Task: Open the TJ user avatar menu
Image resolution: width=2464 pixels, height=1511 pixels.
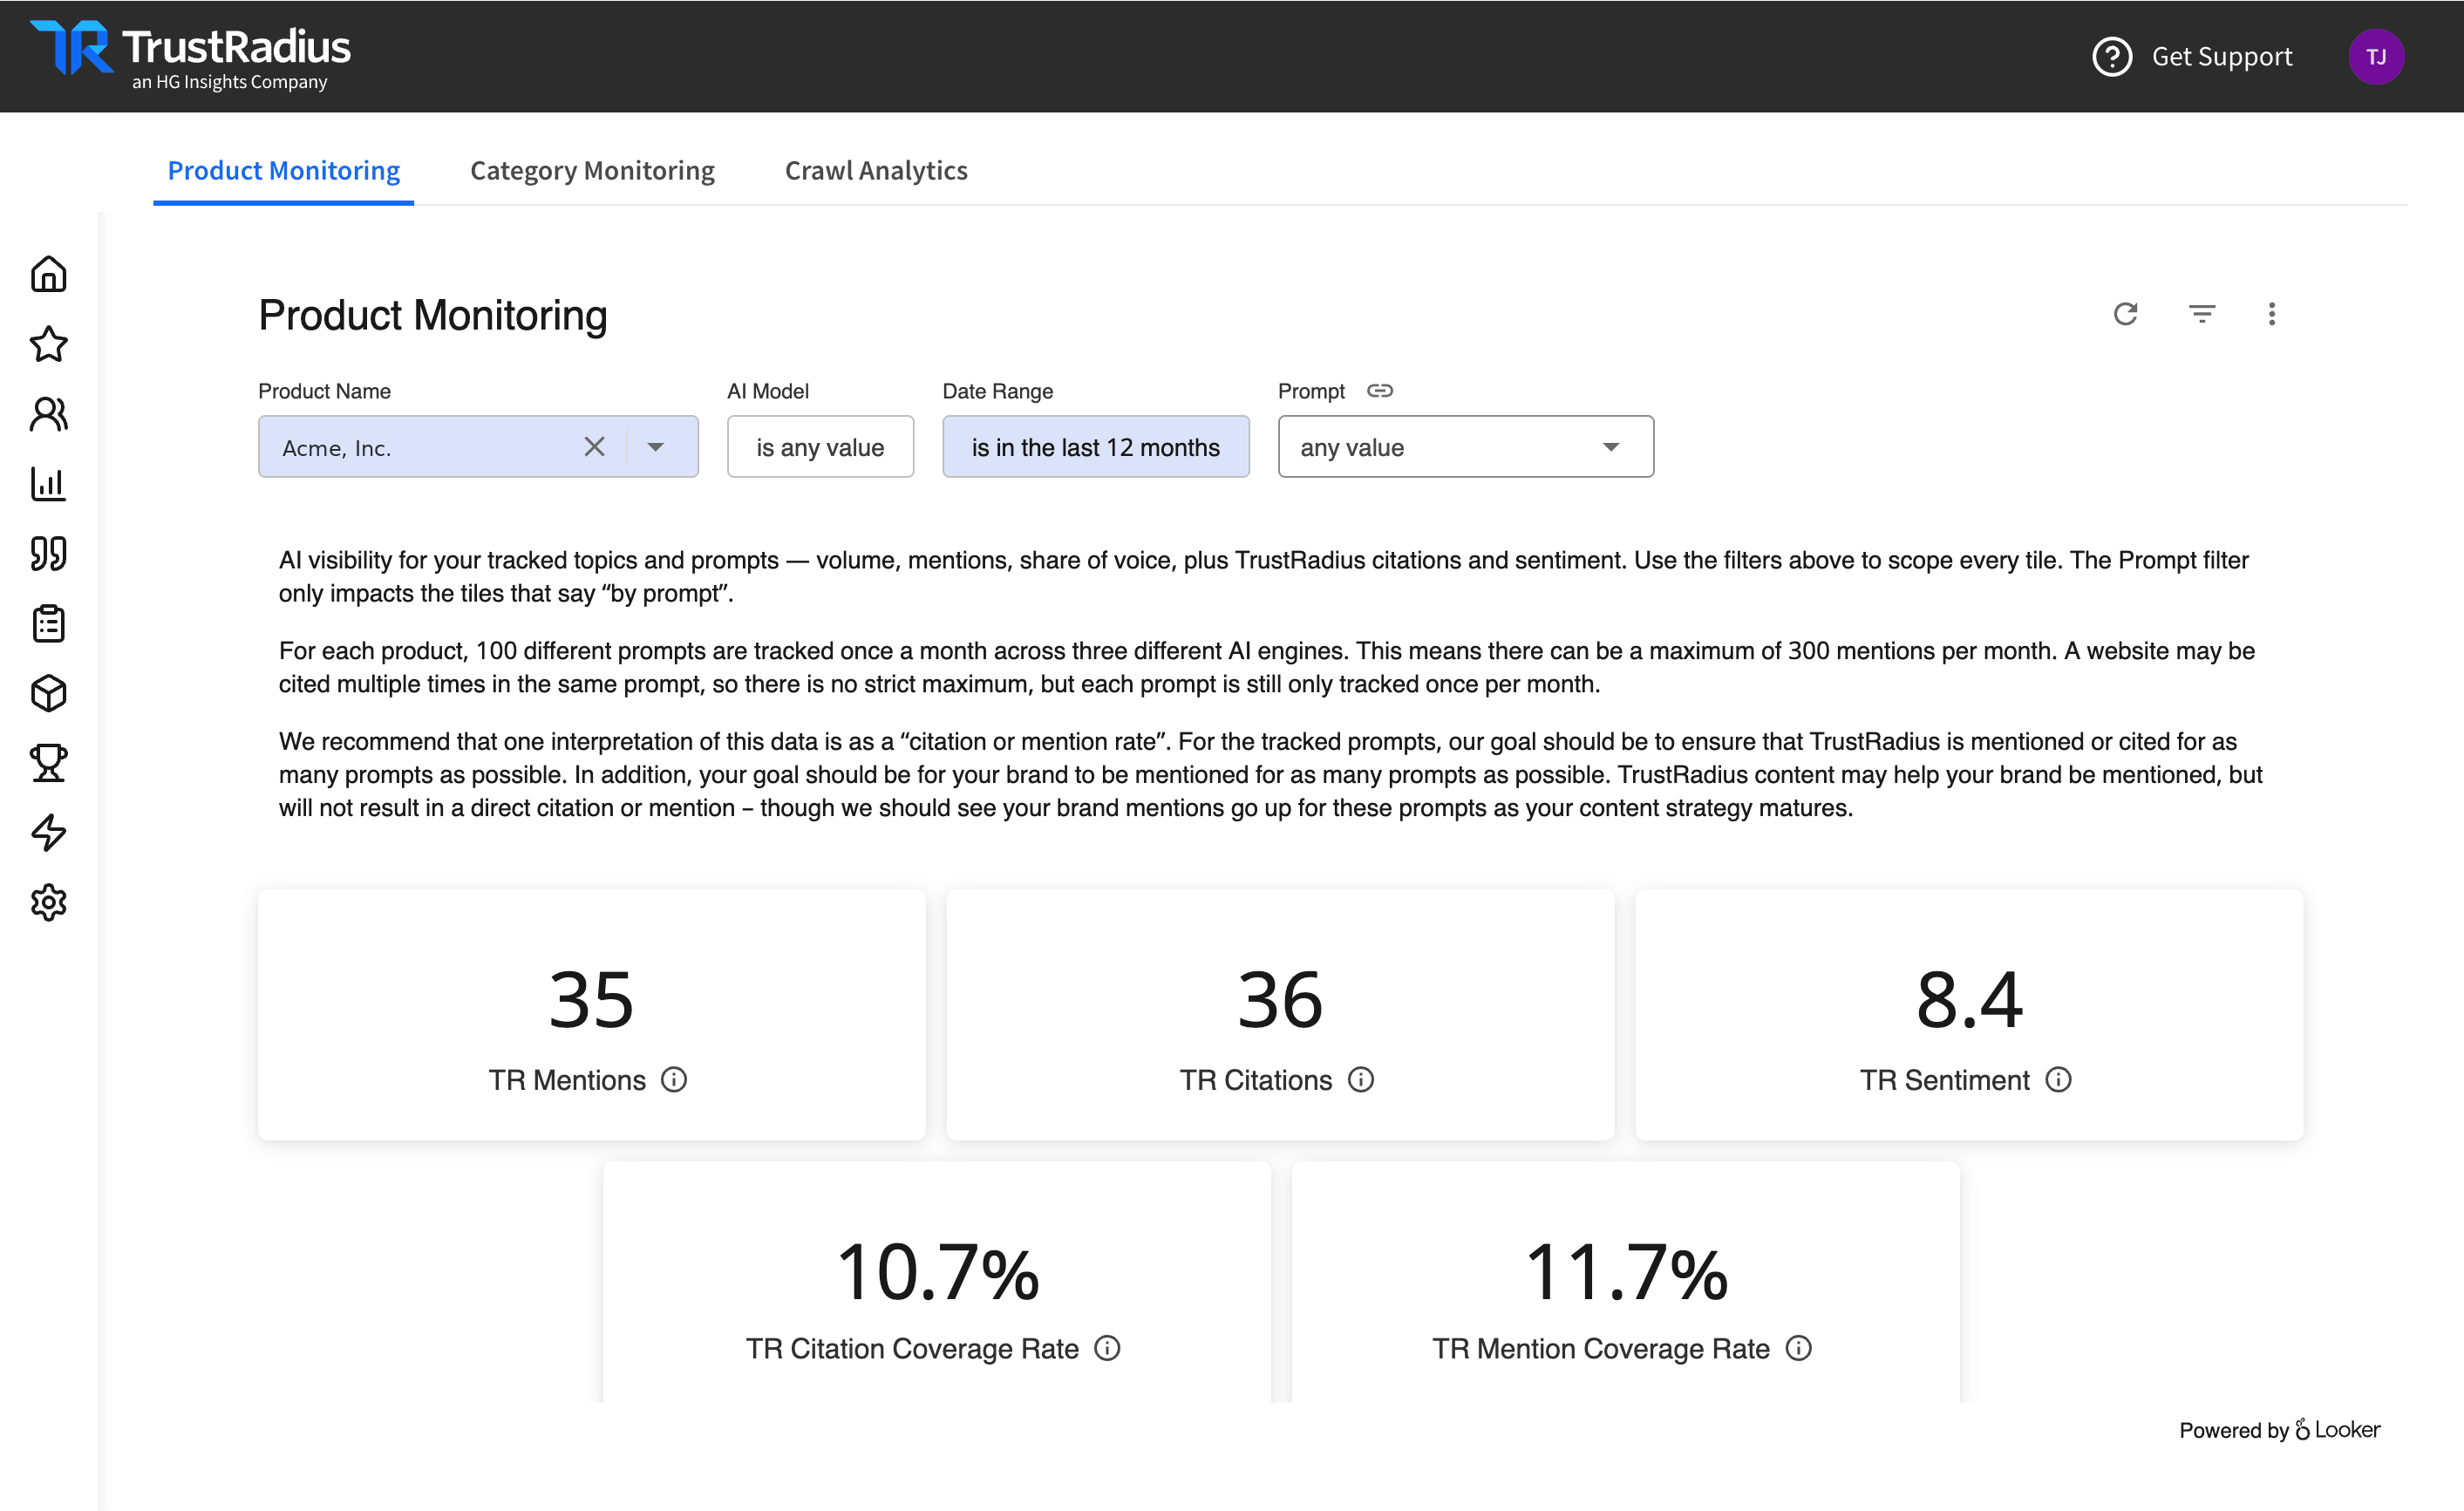Action: click(x=2376, y=56)
